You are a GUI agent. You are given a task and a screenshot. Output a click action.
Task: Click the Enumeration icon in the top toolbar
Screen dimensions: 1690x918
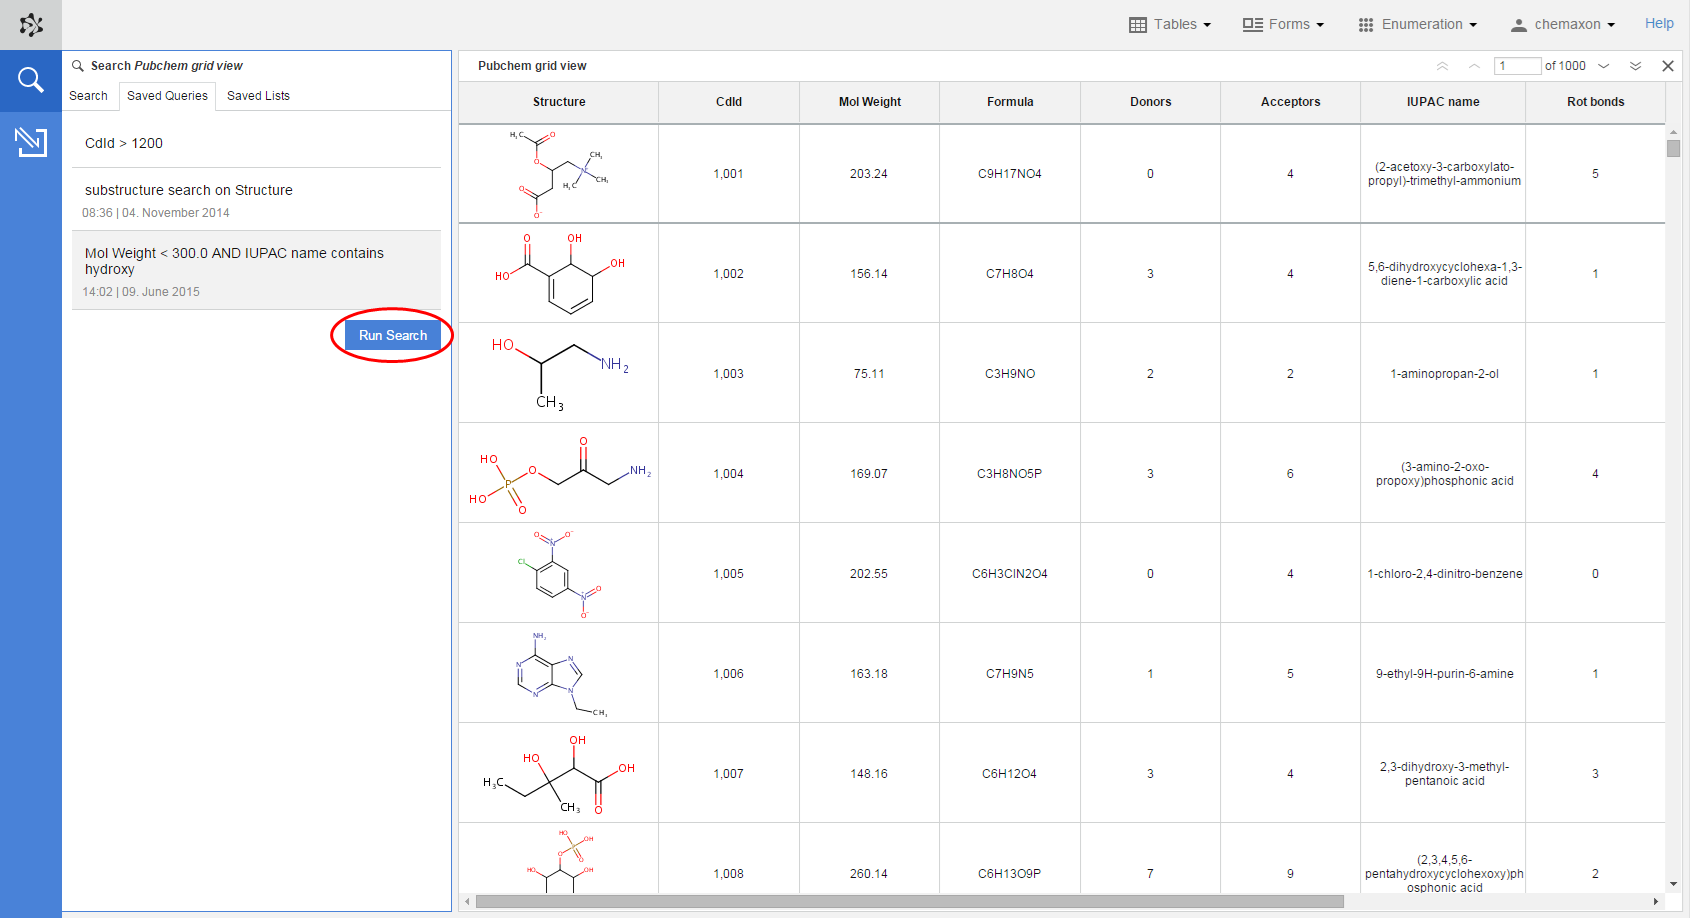point(1365,24)
